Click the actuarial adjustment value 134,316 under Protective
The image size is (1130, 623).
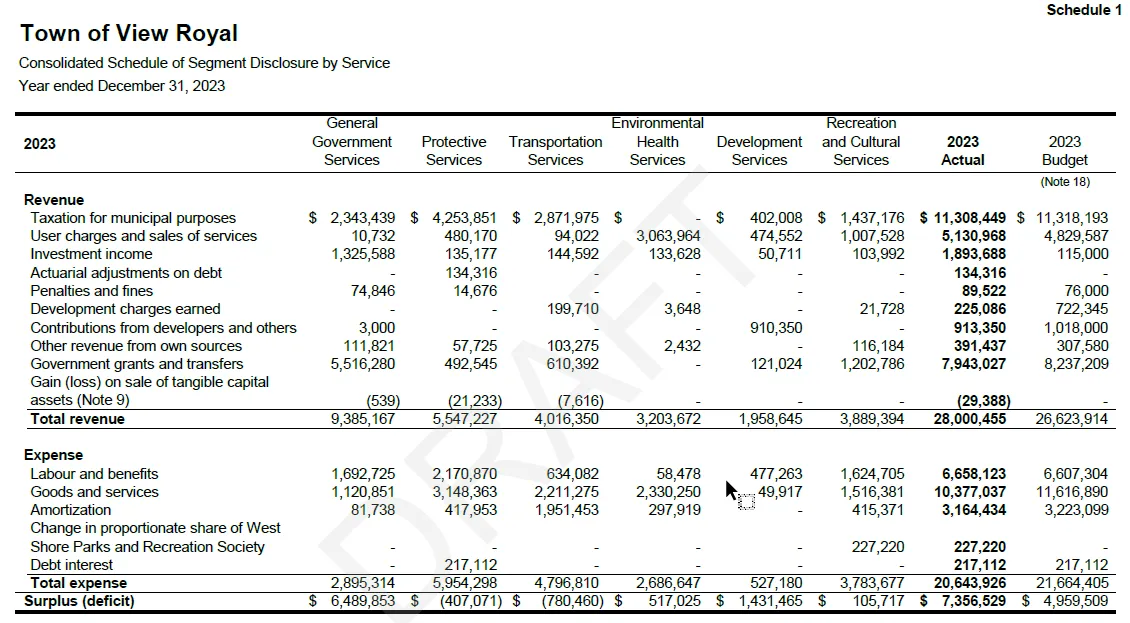coord(471,273)
